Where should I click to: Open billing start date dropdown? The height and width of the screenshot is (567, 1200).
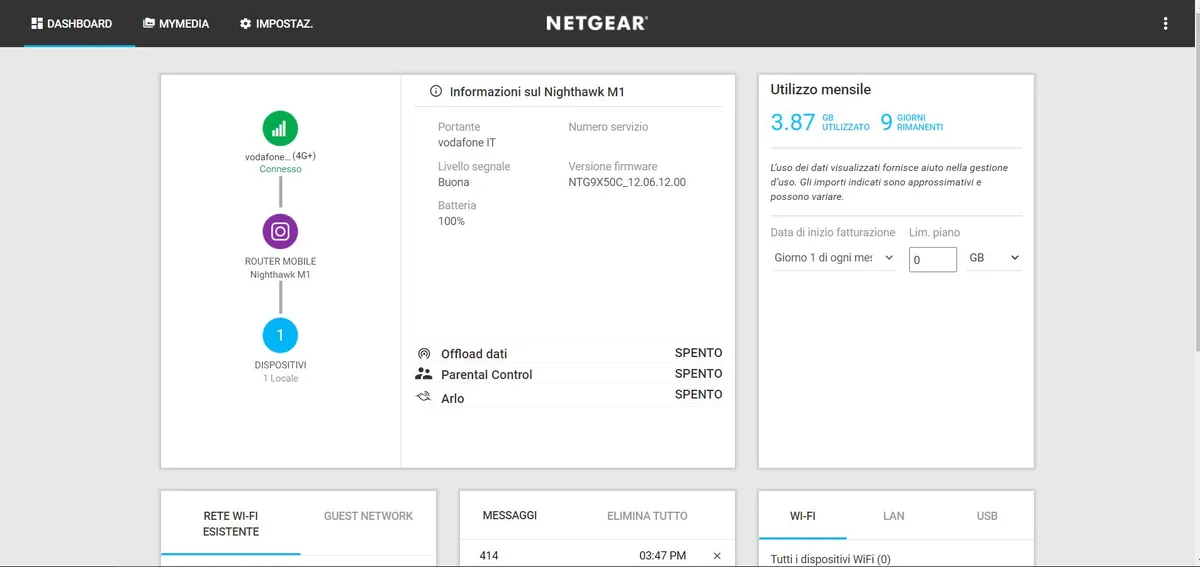pyautogui.click(x=834, y=258)
